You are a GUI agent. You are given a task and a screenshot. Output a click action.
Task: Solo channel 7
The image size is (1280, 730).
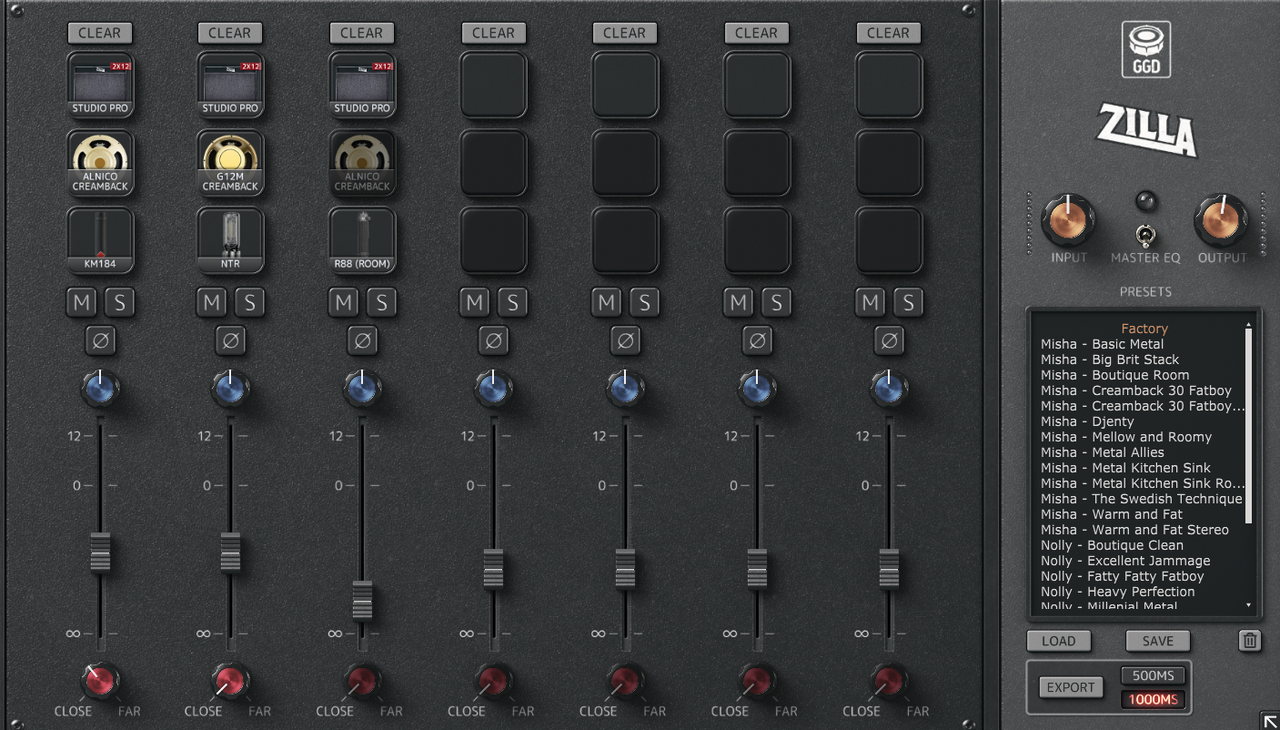[x=908, y=302]
